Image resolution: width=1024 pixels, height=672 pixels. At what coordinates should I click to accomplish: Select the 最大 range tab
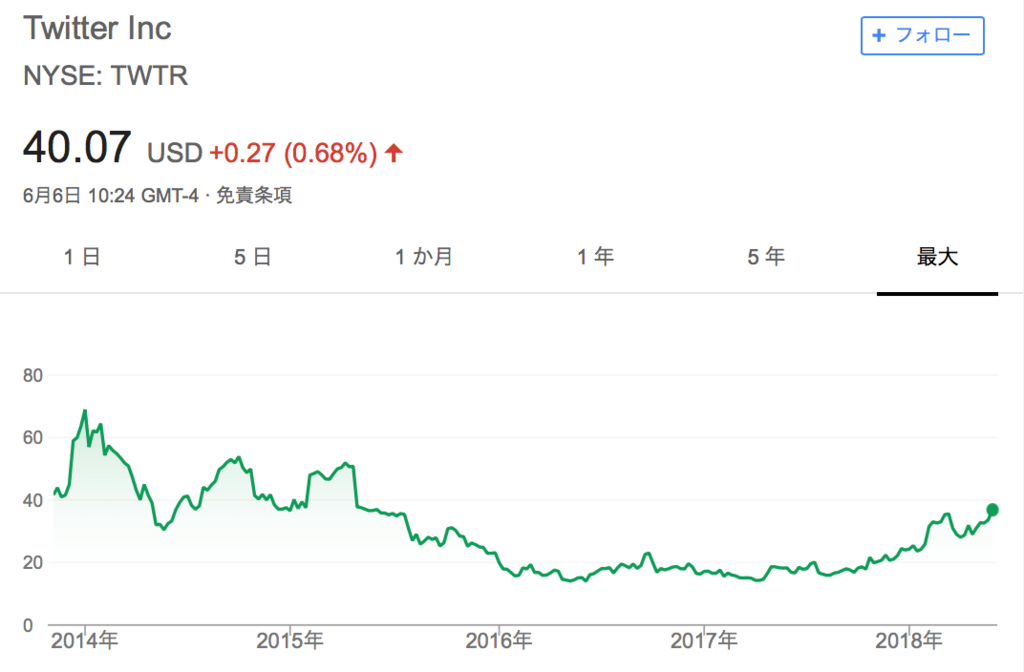click(937, 257)
